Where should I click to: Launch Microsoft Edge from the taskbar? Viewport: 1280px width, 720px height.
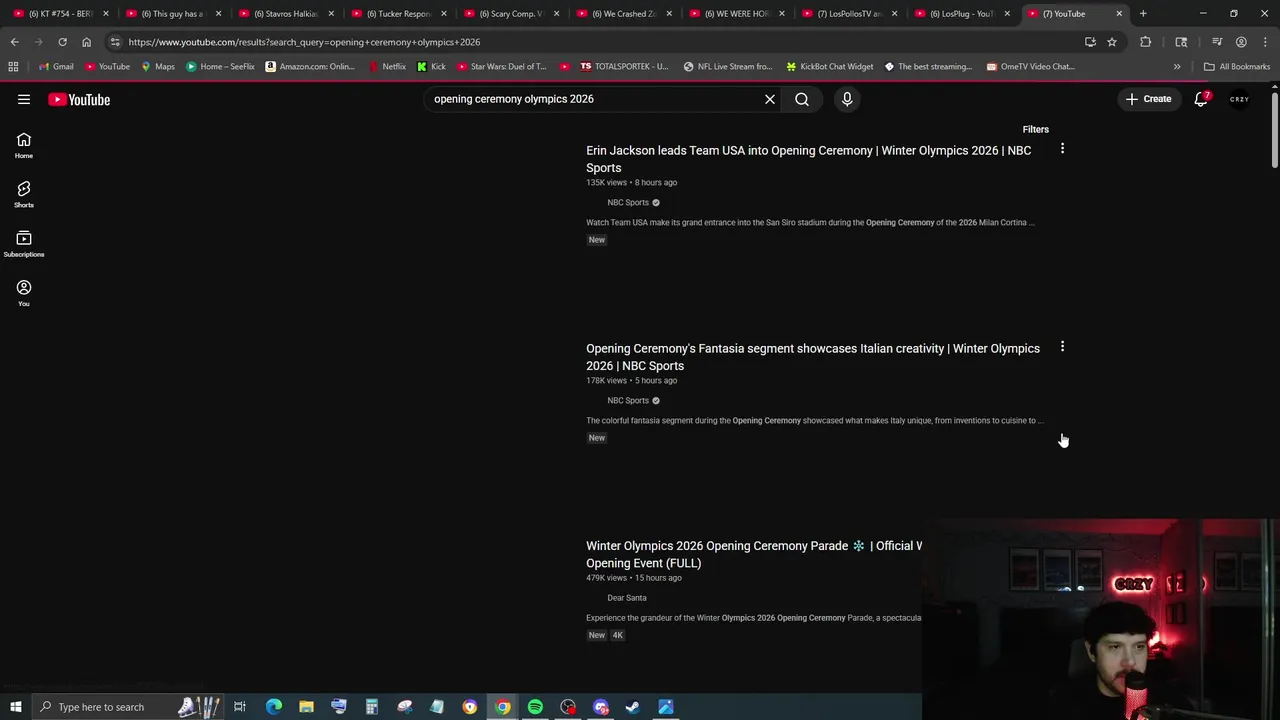[273, 707]
